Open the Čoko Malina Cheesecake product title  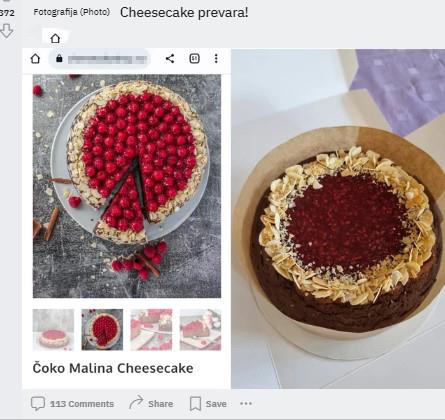click(x=113, y=368)
